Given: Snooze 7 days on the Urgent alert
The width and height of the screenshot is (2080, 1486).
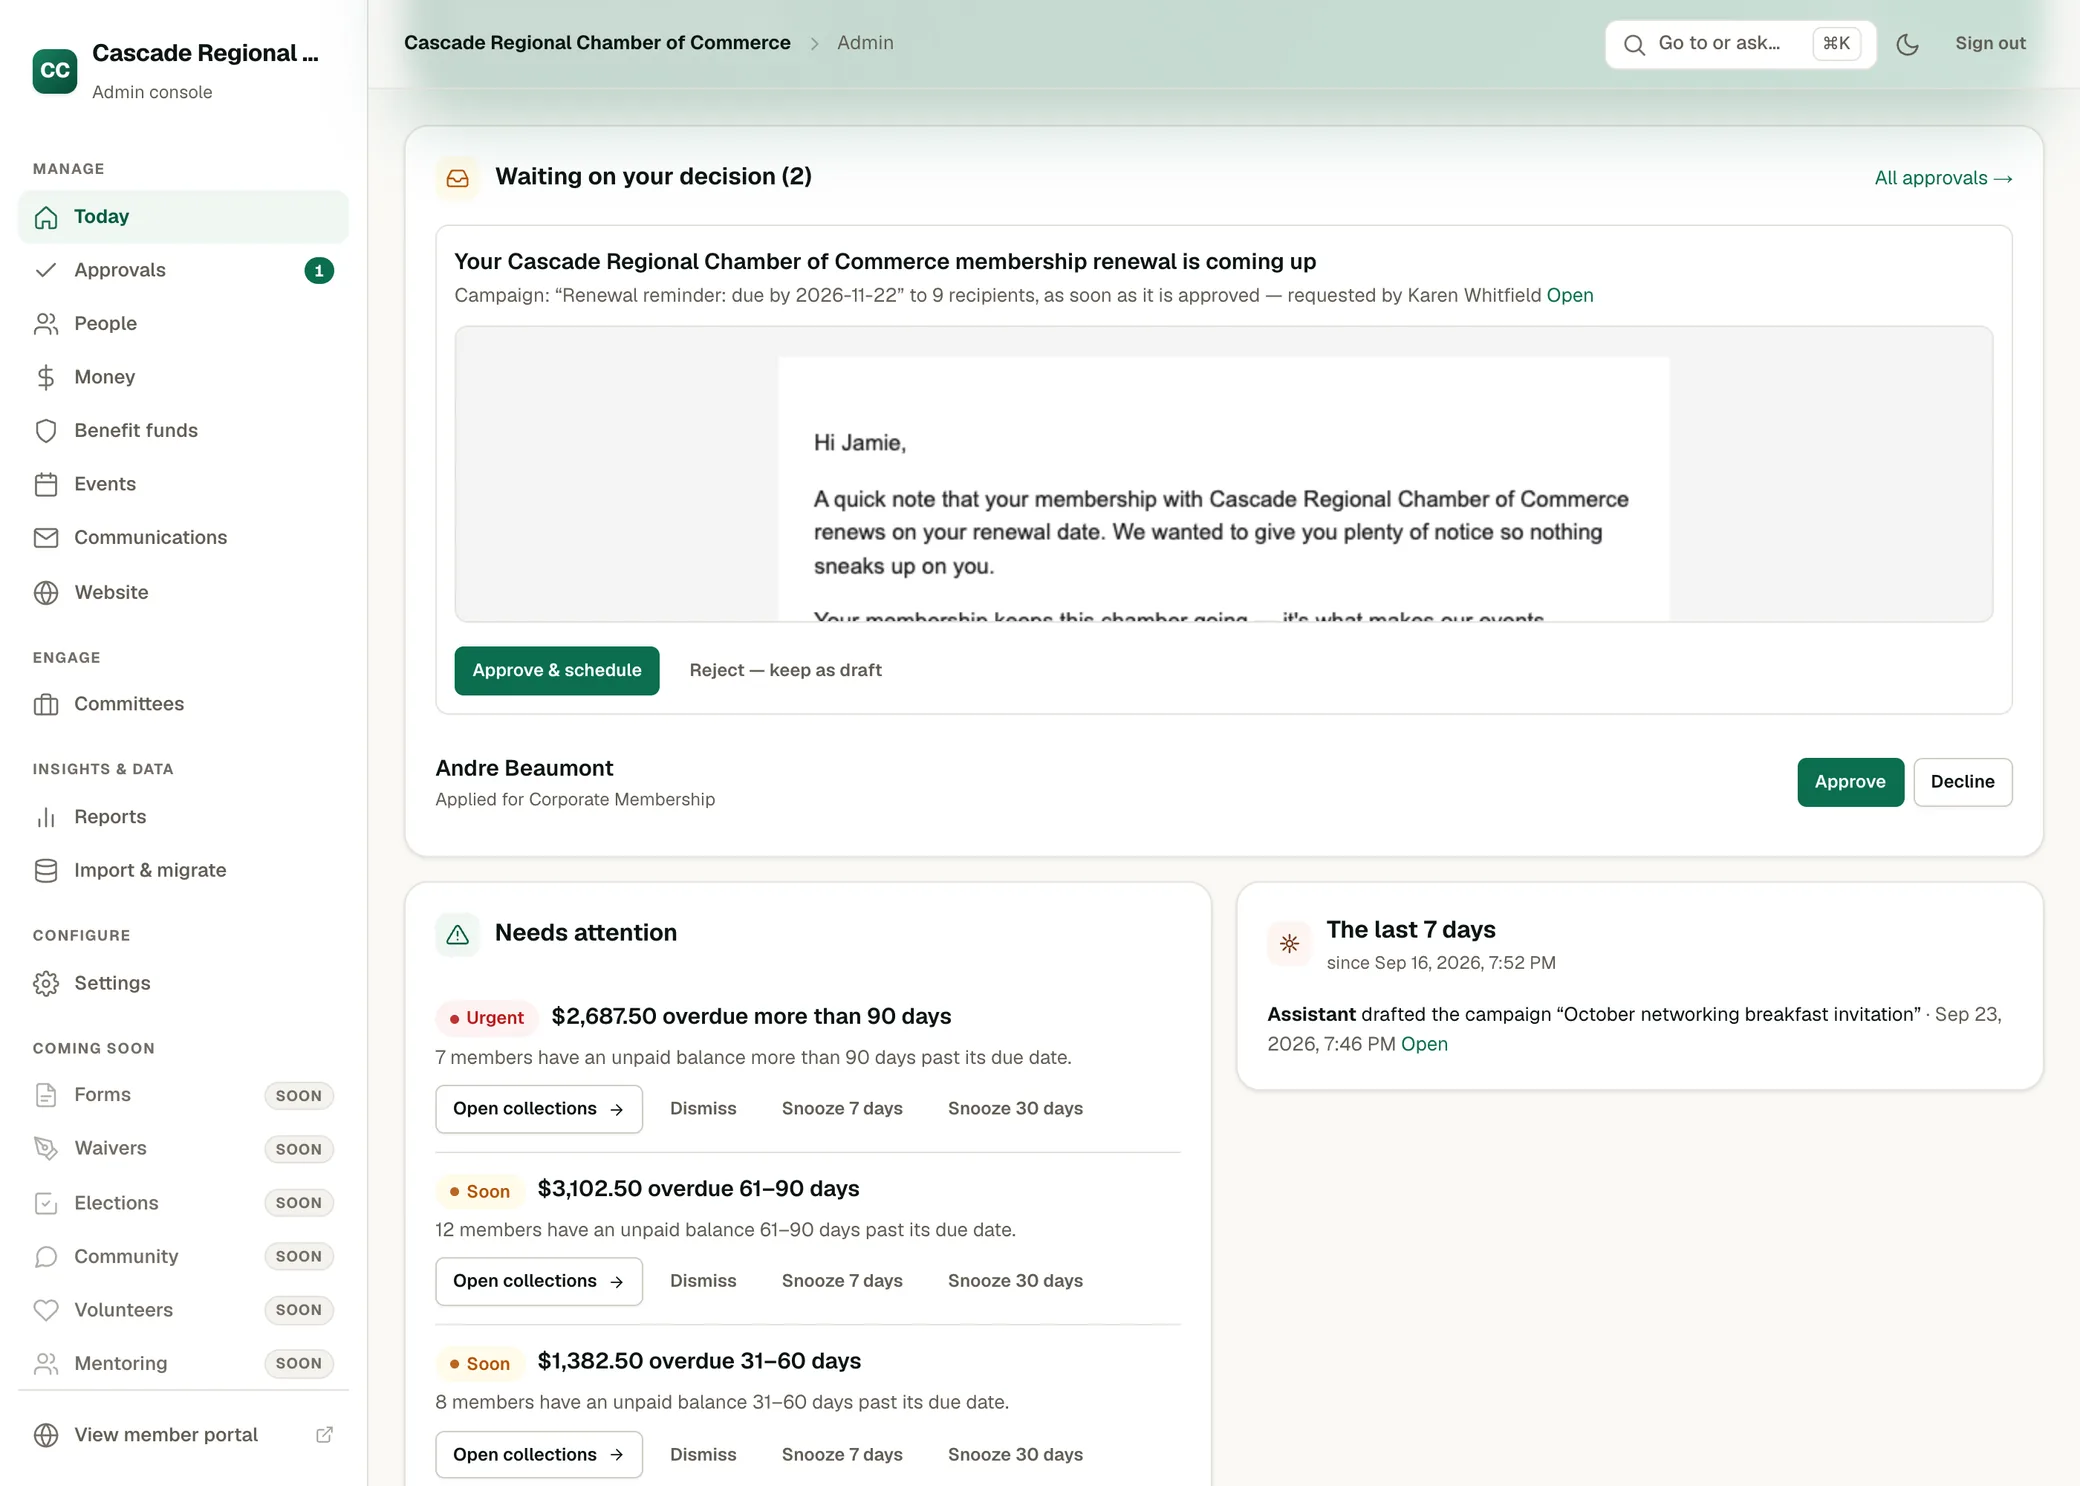Looking at the screenshot, I should [842, 1109].
